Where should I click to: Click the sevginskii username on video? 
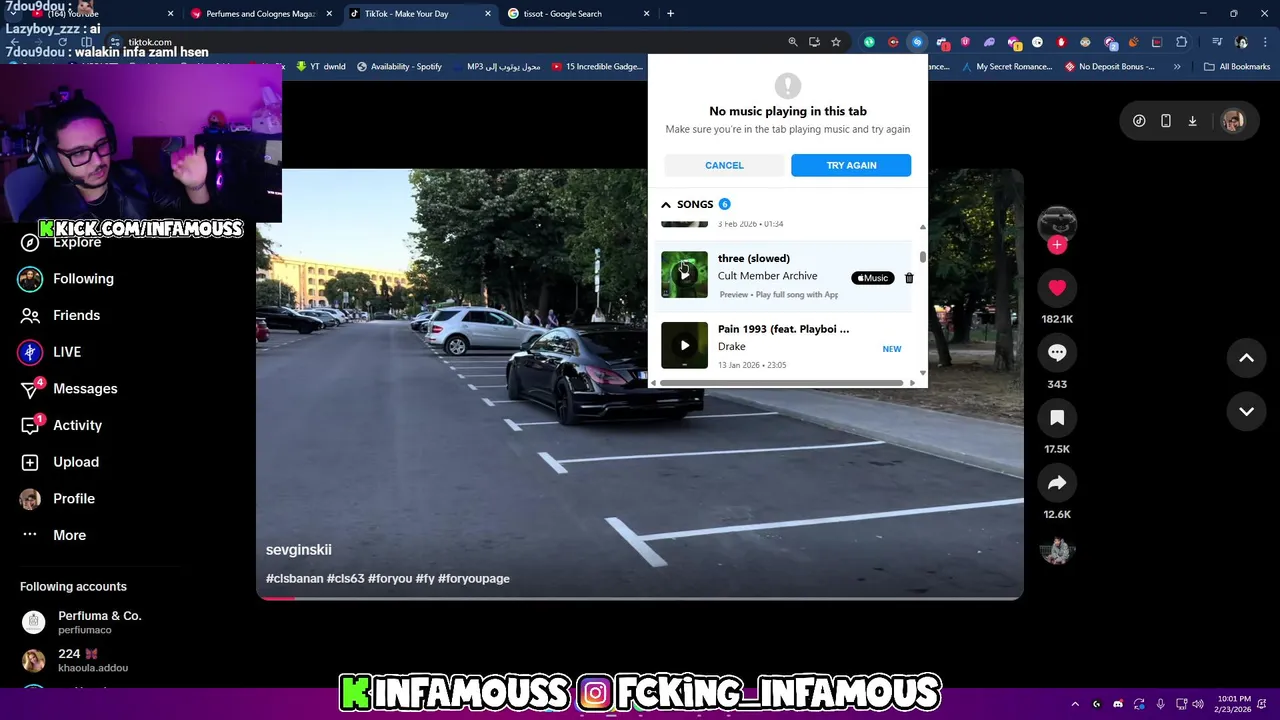click(298, 550)
